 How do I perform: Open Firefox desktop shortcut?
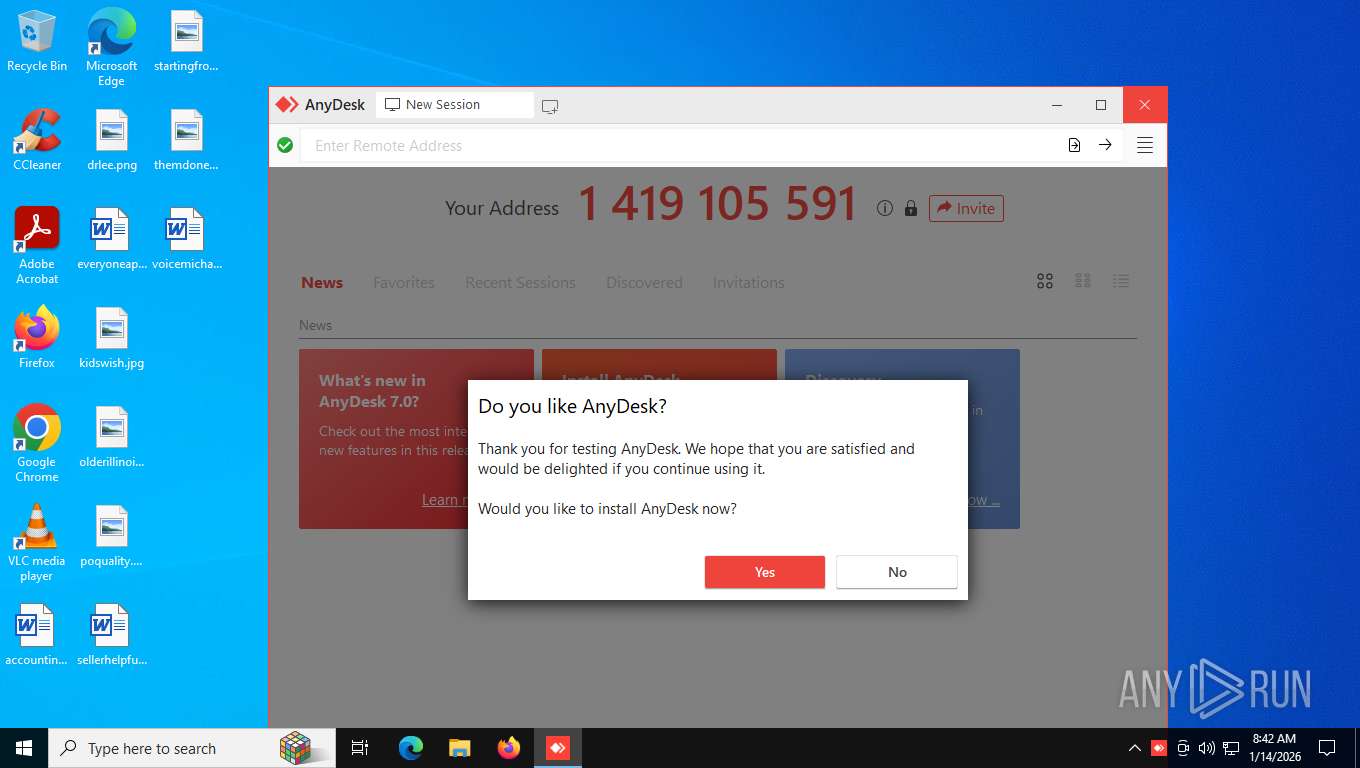click(x=37, y=338)
